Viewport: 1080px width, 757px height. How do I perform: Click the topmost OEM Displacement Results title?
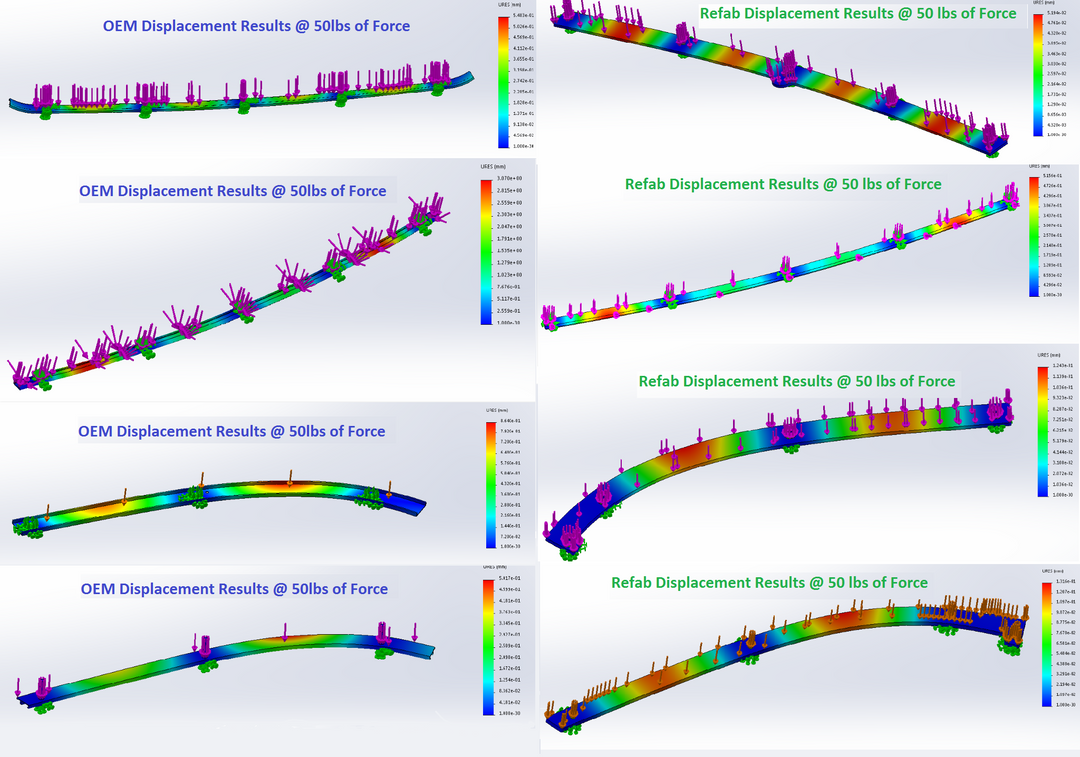pos(256,26)
